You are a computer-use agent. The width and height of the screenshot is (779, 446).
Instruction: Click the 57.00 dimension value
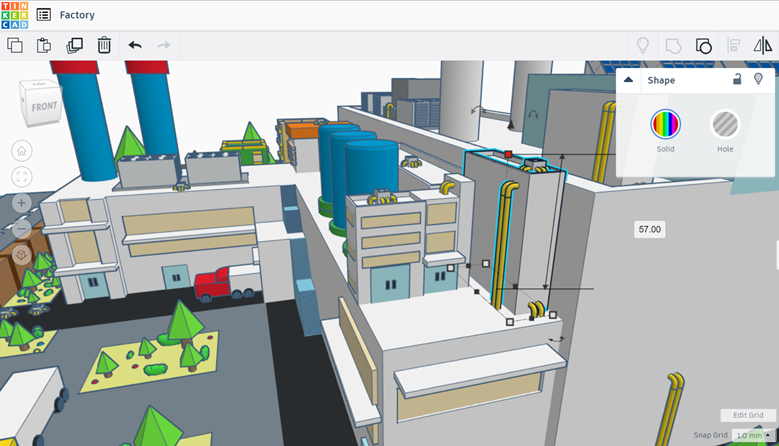click(649, 229)
